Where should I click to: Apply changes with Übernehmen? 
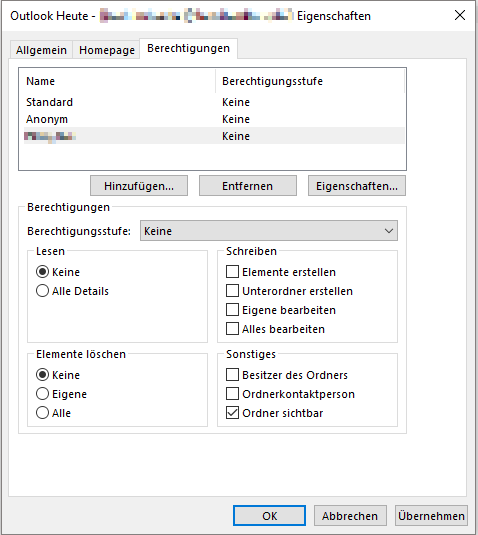[x=431, y=516]
